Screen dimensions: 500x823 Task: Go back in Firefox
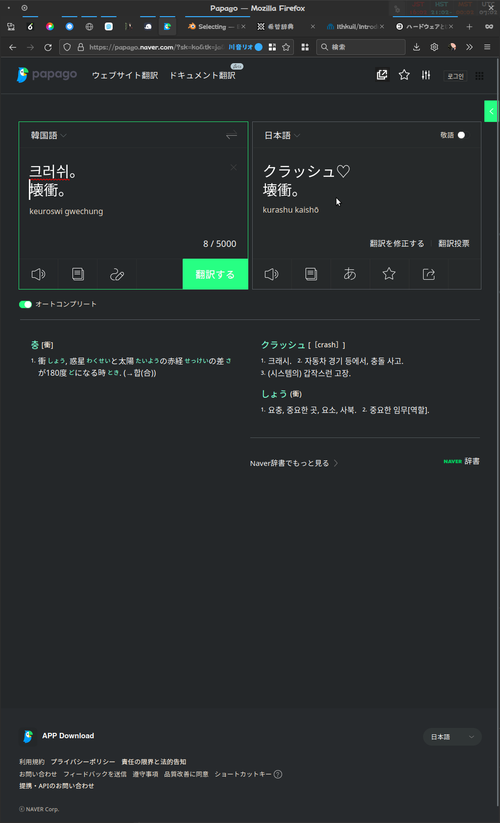(13, 47)
